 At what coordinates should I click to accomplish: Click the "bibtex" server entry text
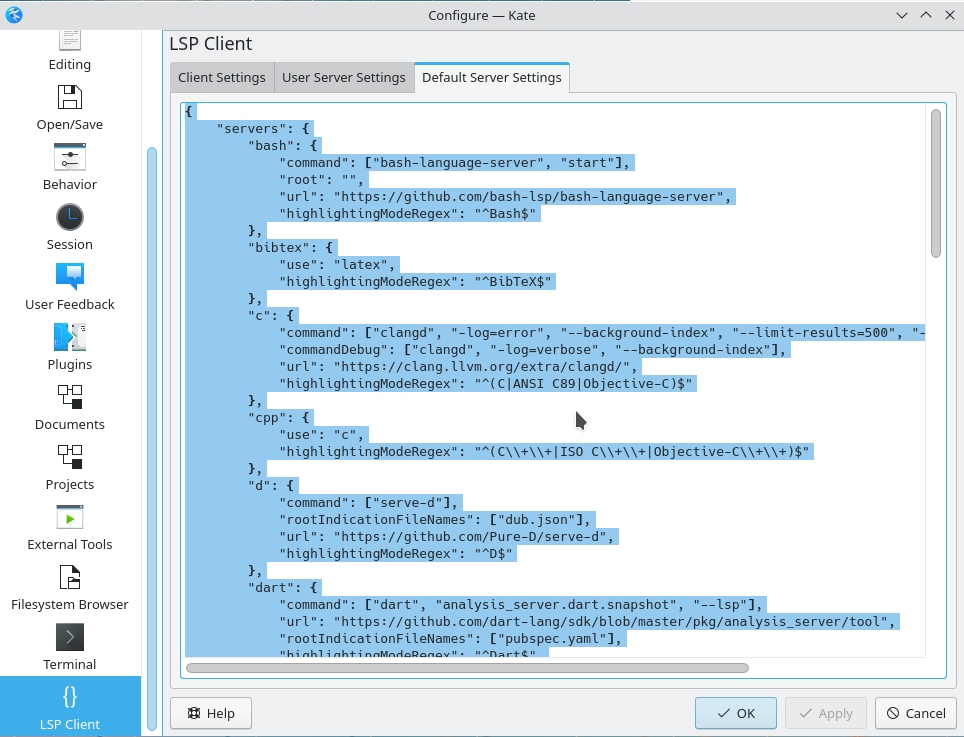point(275,248)
